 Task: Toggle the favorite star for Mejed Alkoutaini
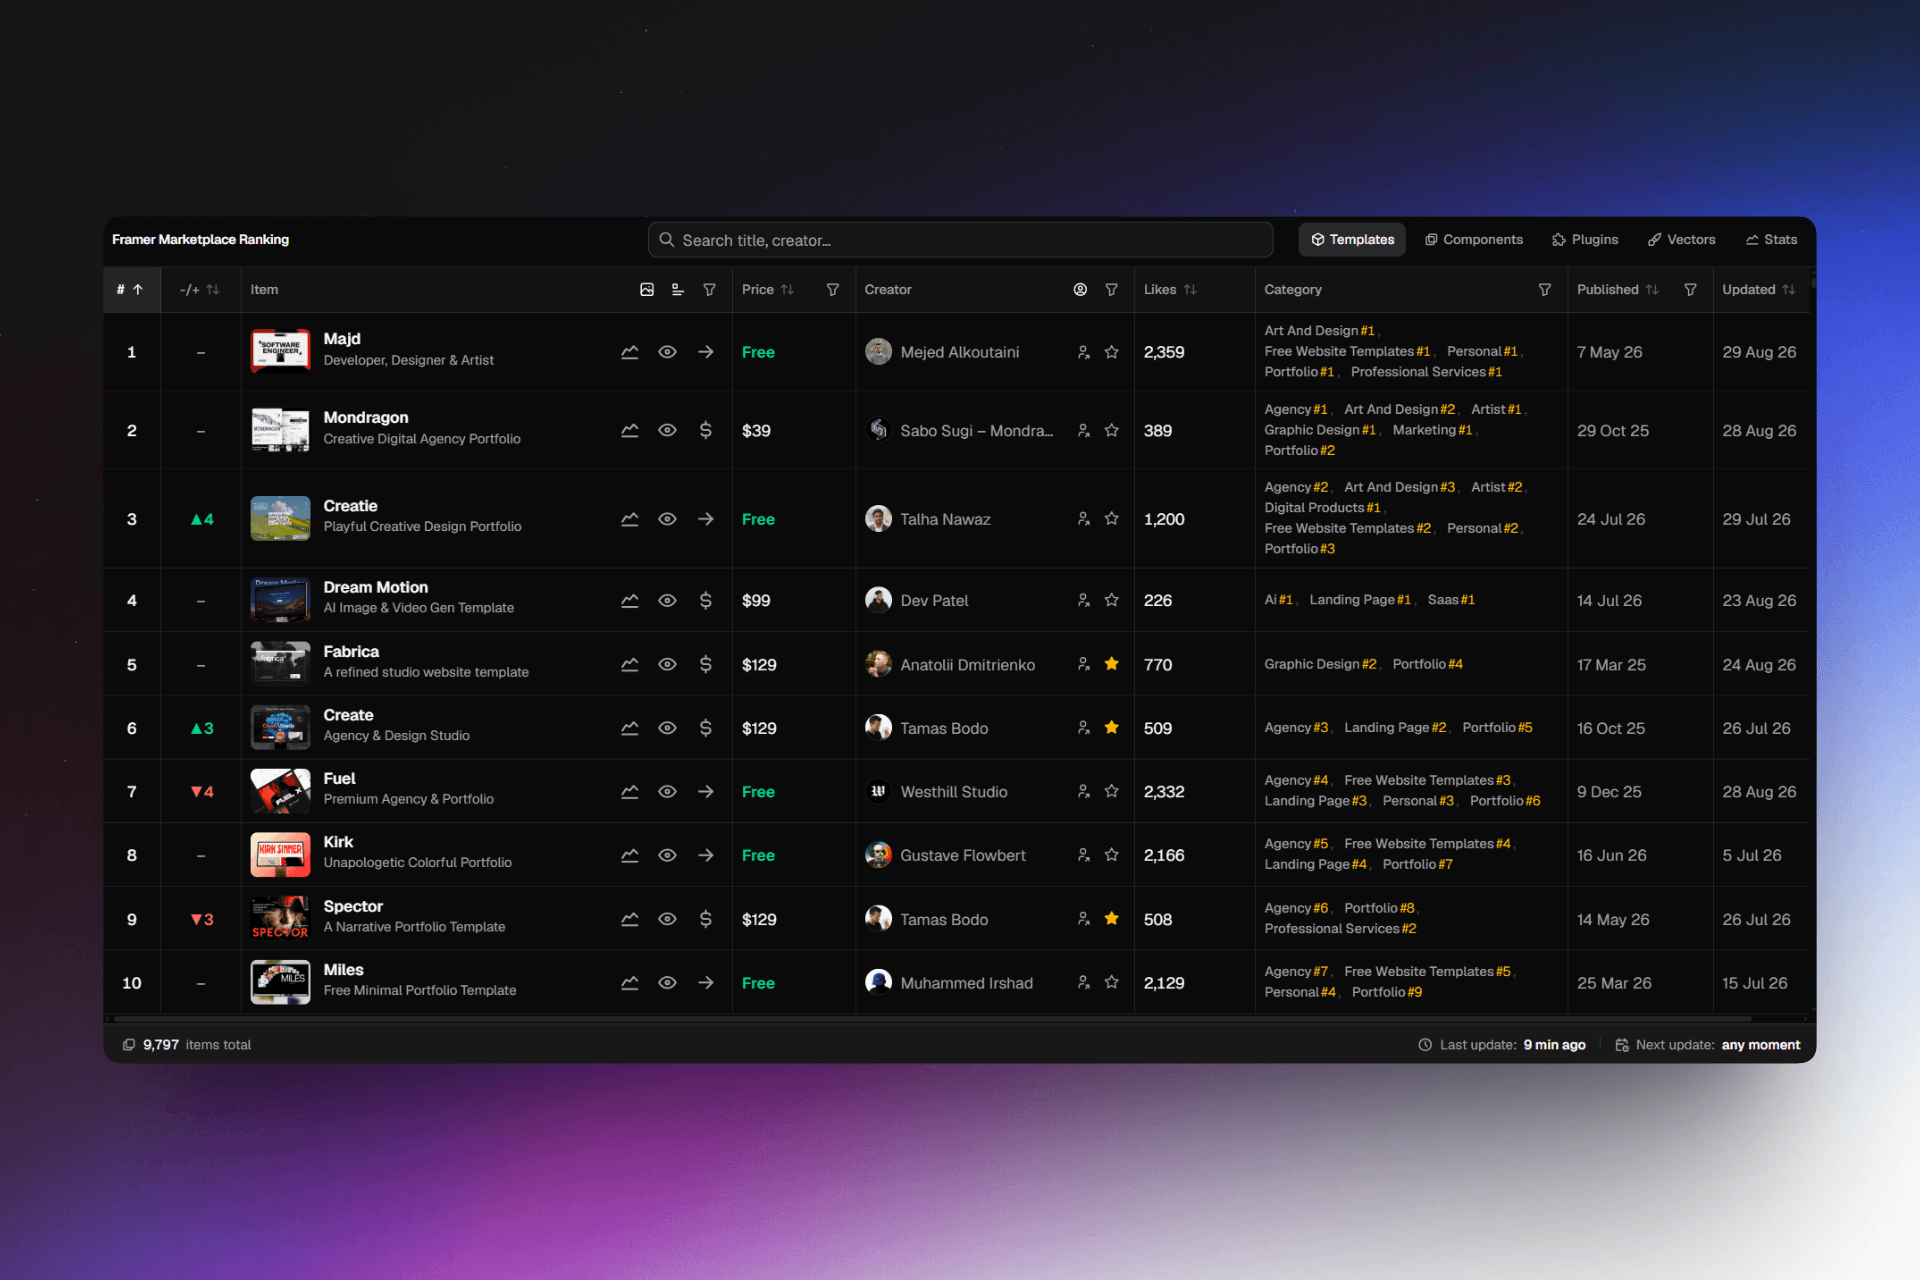click(1111, 352)
